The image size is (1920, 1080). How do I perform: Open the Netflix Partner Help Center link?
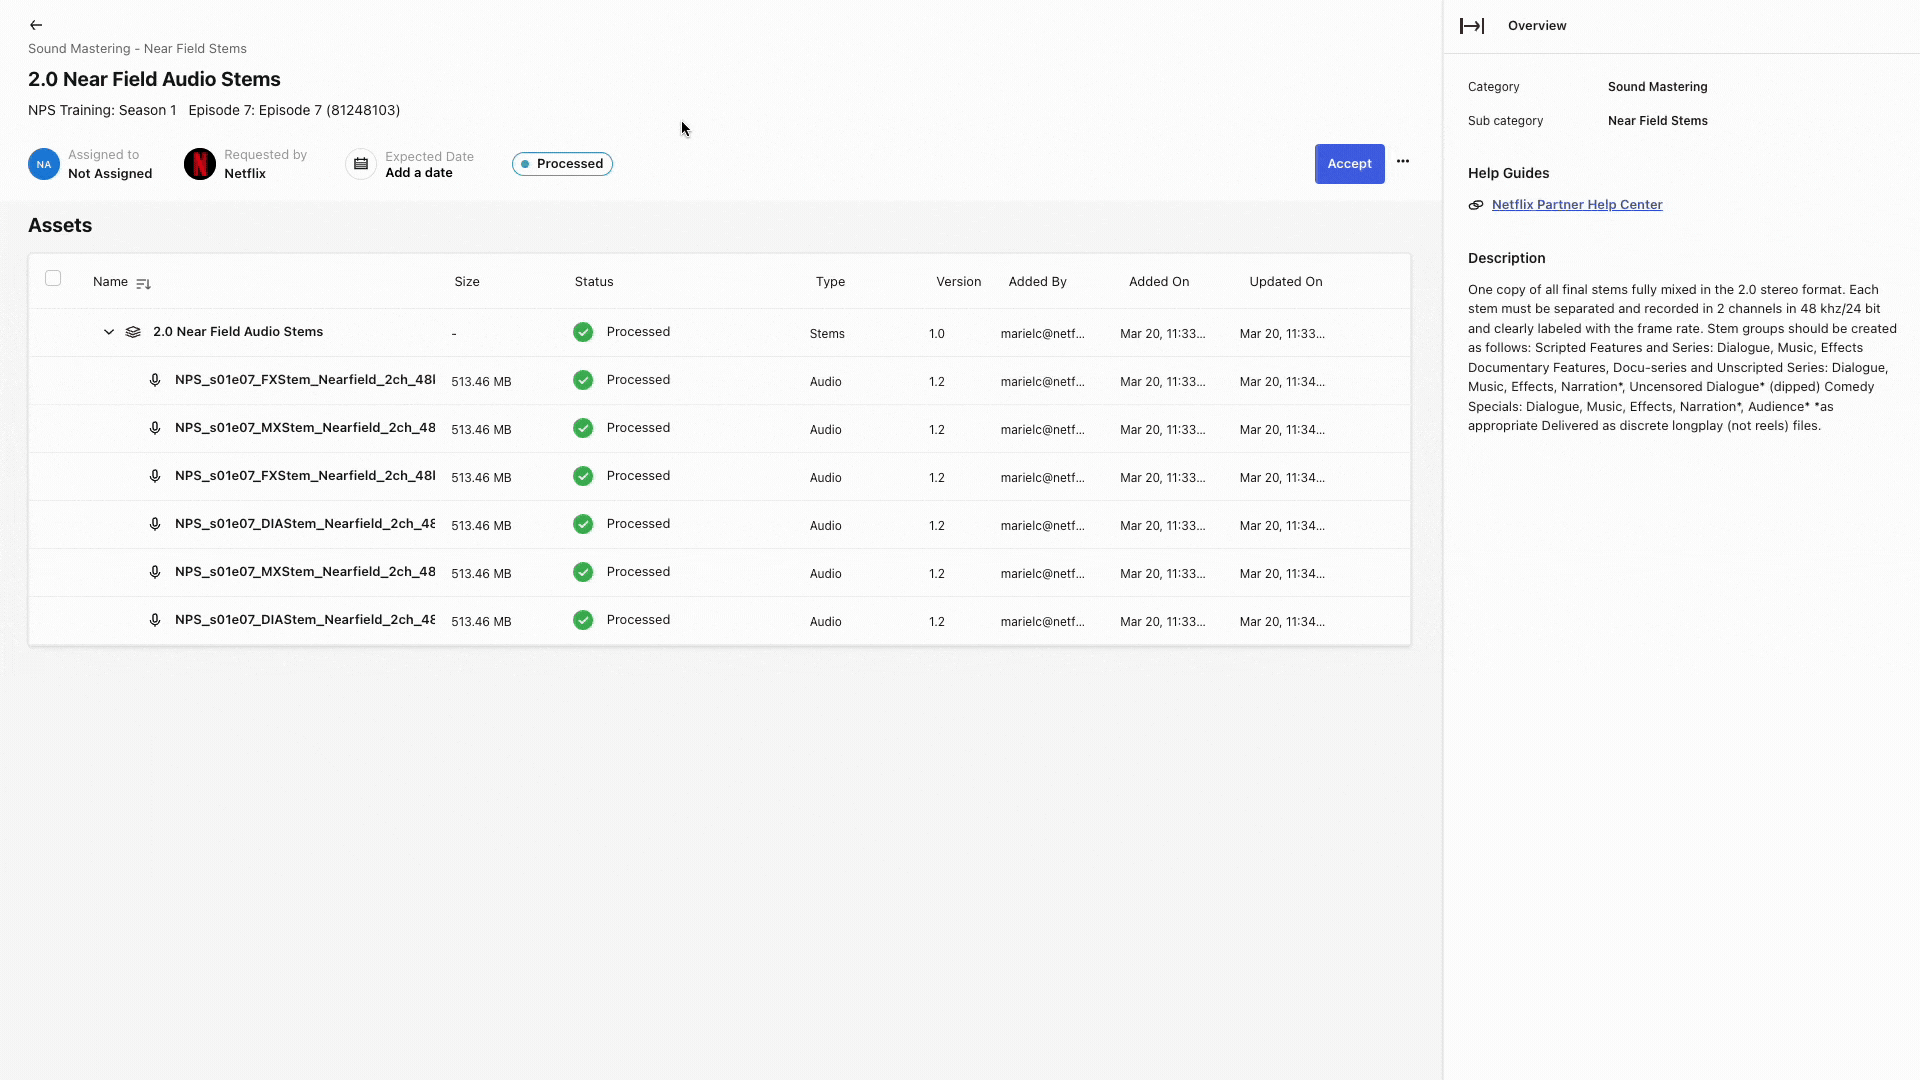[1577, 204]
